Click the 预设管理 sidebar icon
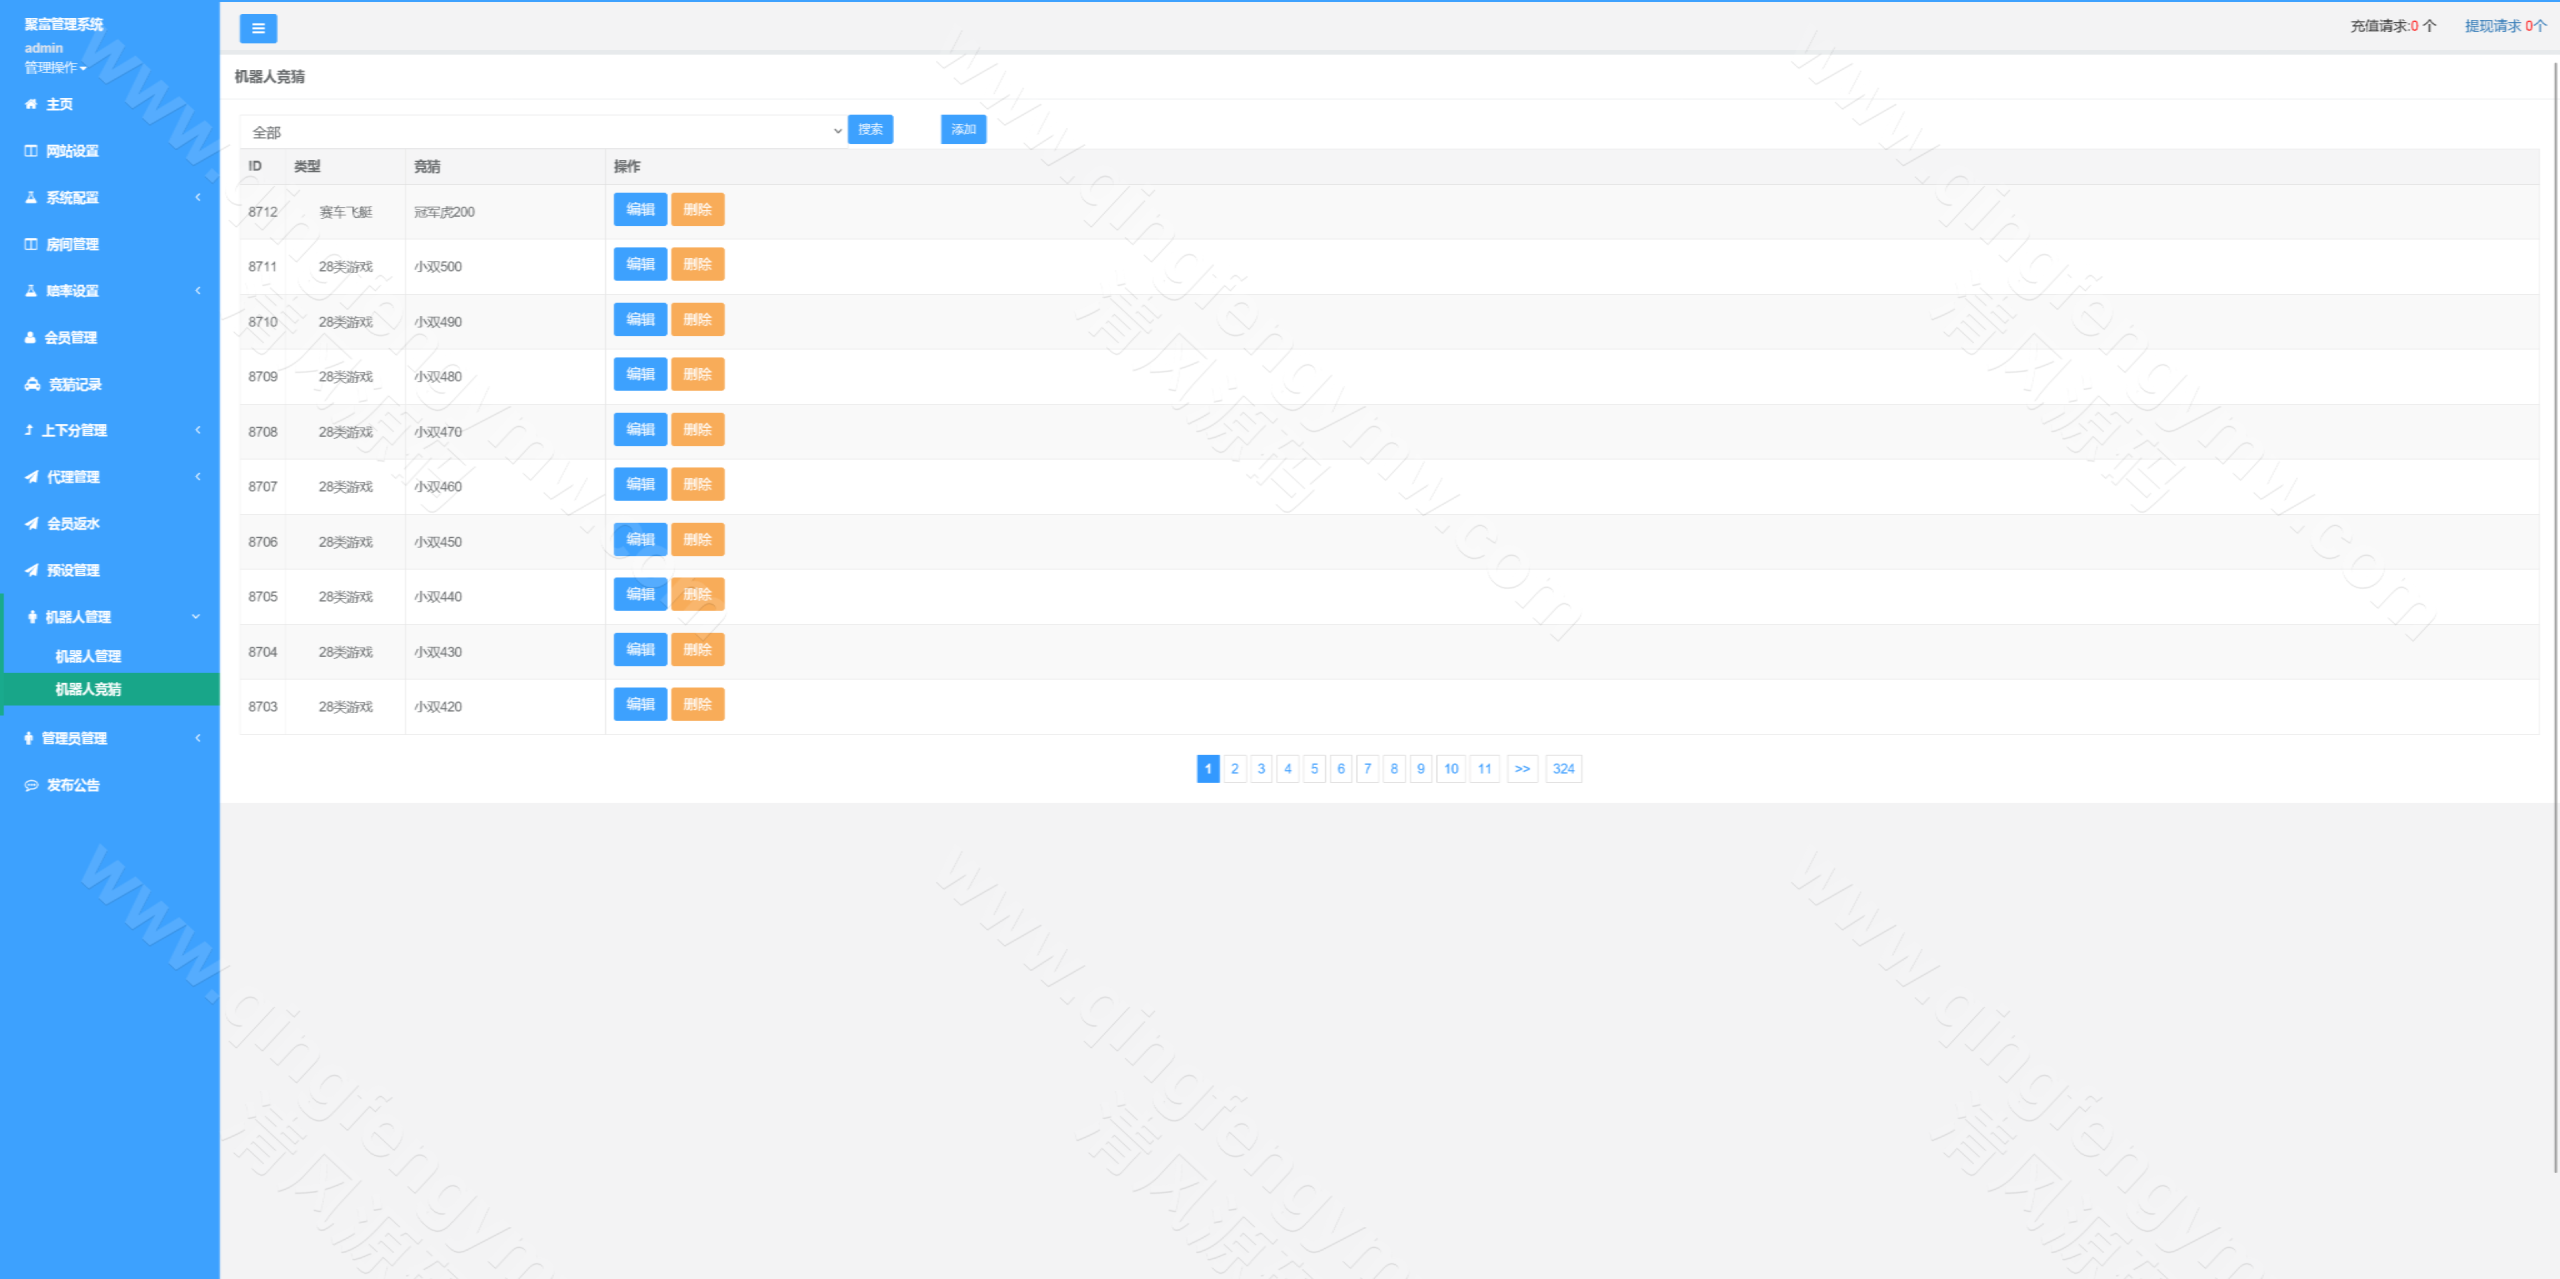The width and height of the screenshot is (2560, 1279). [x=32, y=570]
